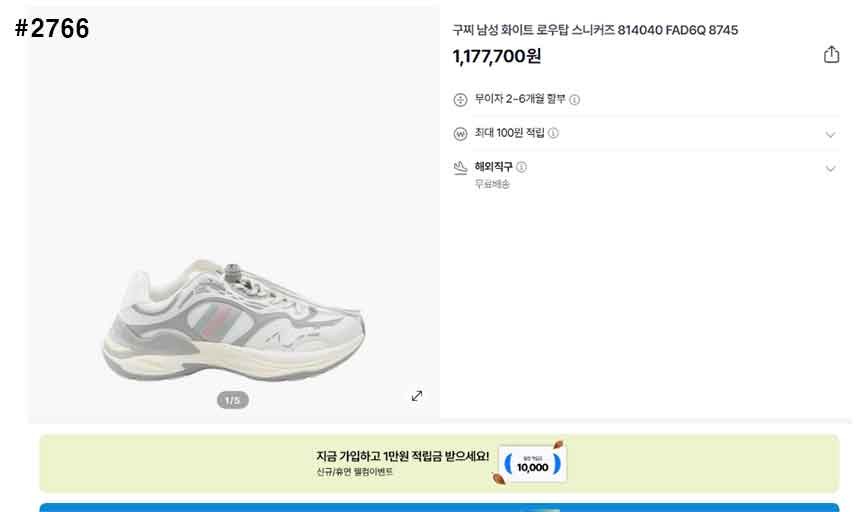860x512 pixels.
Task: Expand the 해외직구 shipping details chevron
Action: (x=830, y=168)
